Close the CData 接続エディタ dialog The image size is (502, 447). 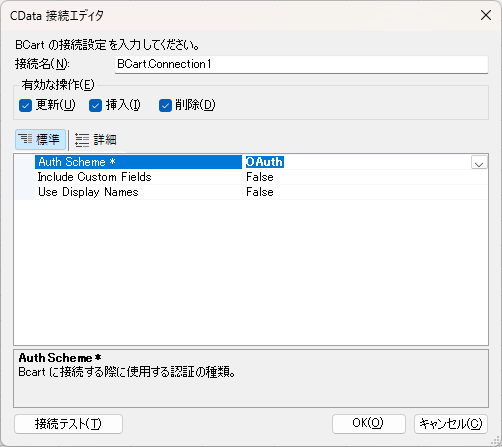(486, 15)
